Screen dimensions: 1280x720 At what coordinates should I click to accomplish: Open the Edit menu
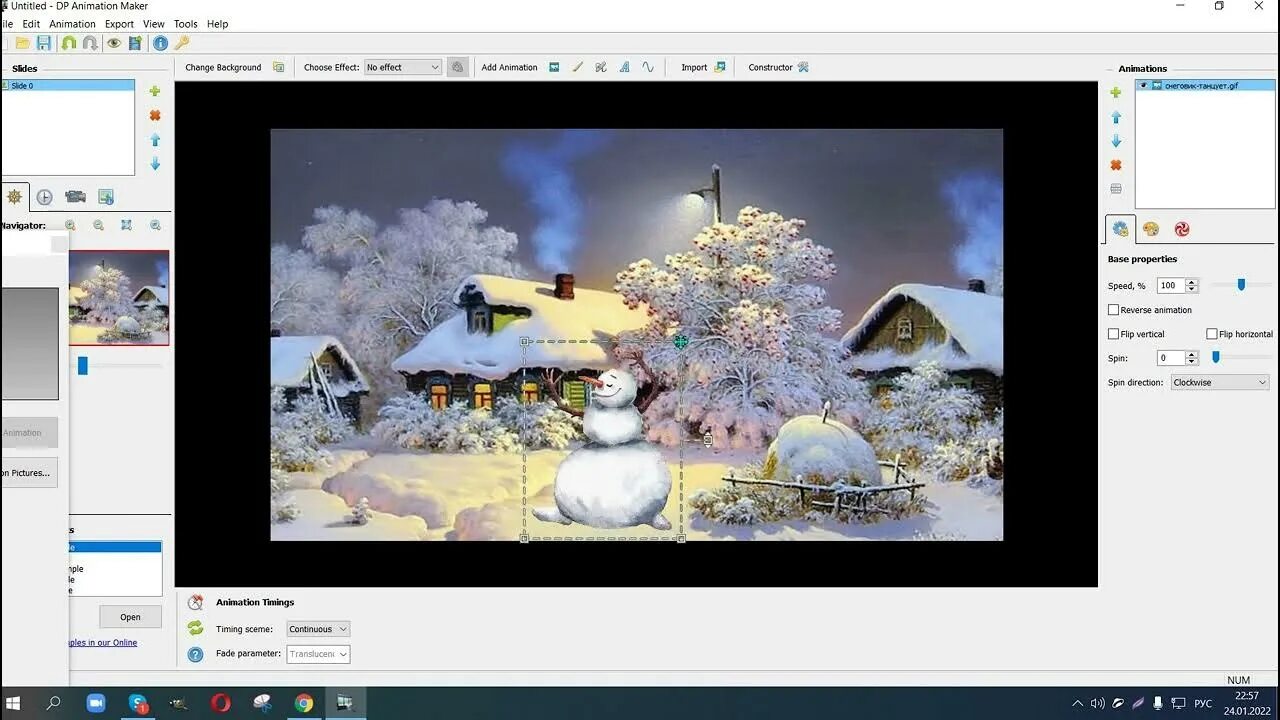[x=31, y=24]
